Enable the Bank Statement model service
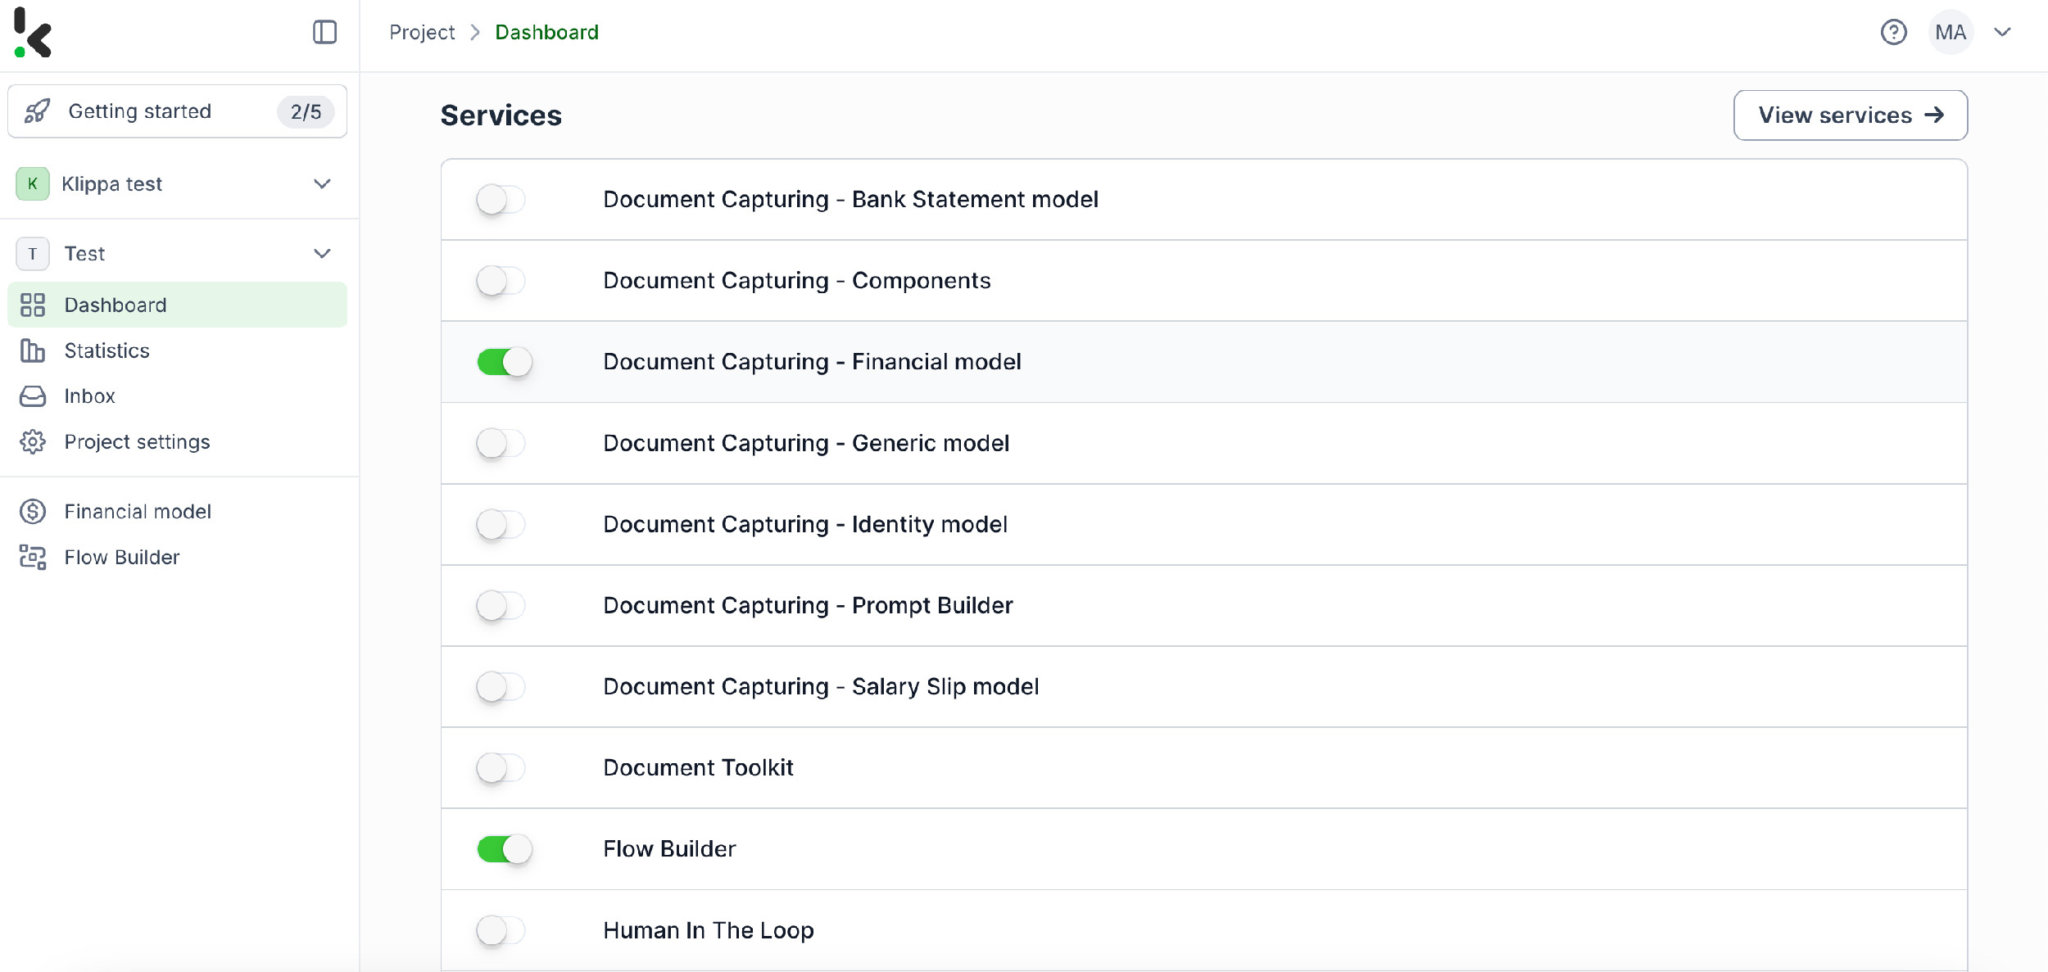 coord(502,199)
